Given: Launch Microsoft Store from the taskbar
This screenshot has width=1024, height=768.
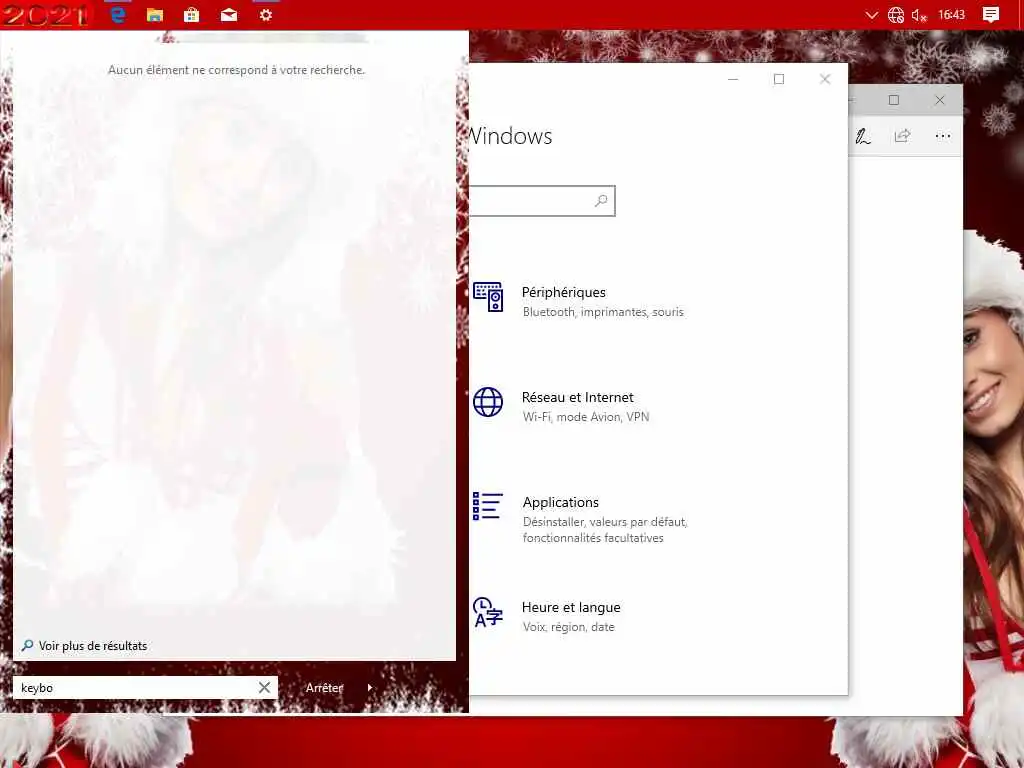Looking at the screenshot, I should 191,14.
